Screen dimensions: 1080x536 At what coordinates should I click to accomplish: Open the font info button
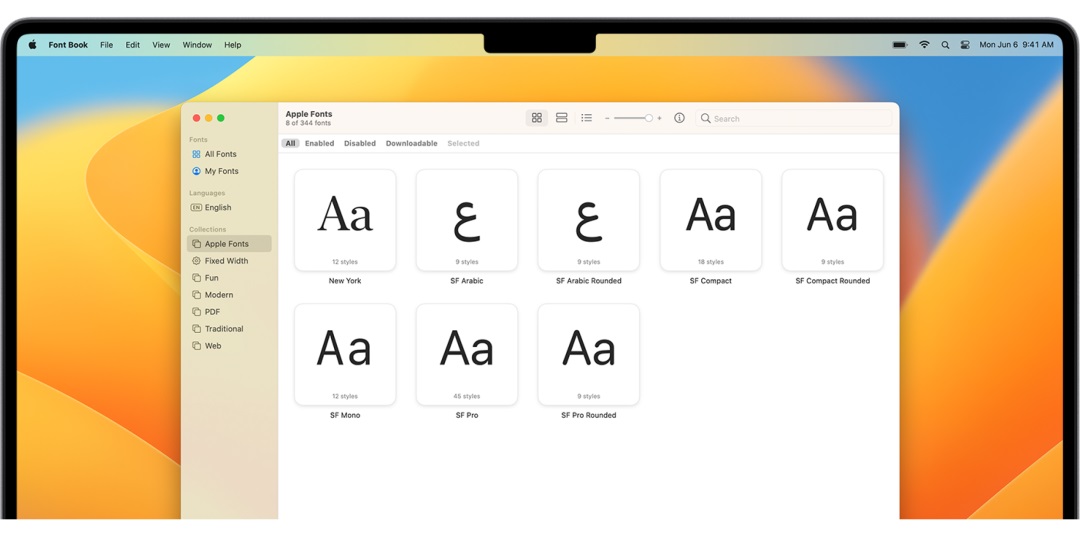point(679,118)
